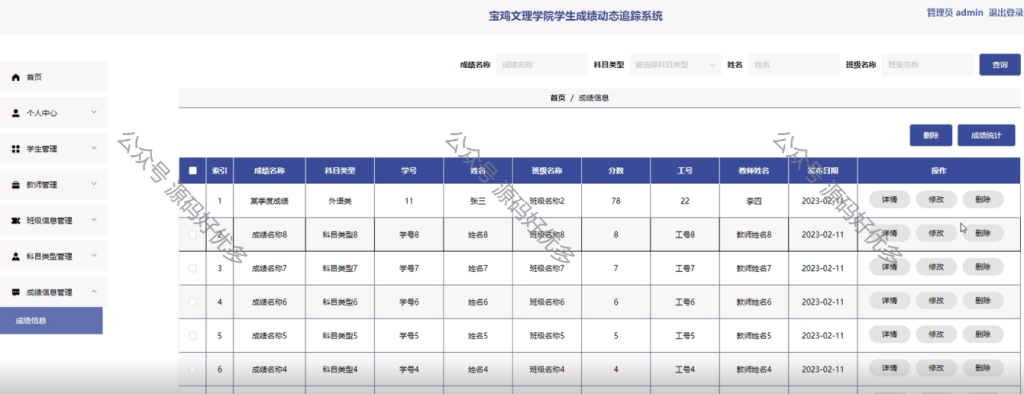Screen dimensions: 1024x394
Task: Open the 学生管理 menu label
Action: tap(41, 150)
